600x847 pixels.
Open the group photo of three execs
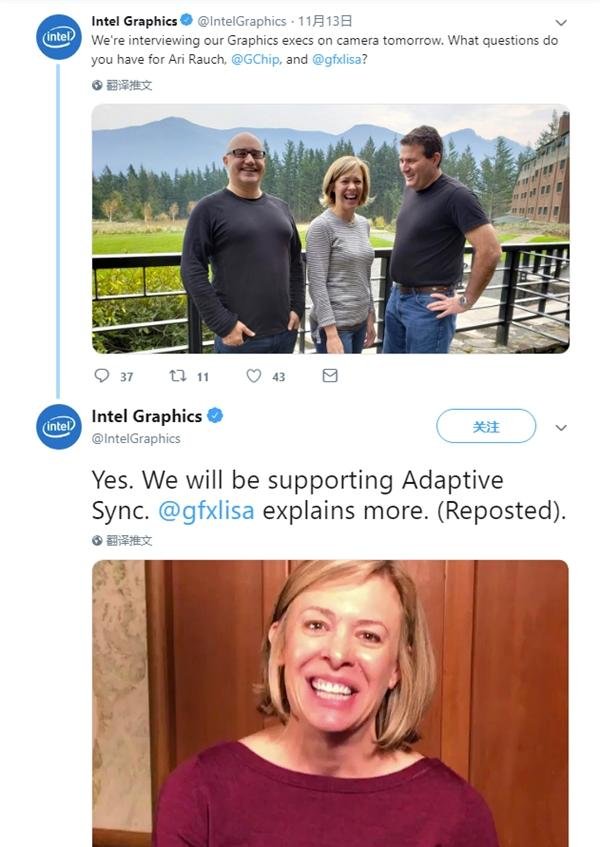330,228
